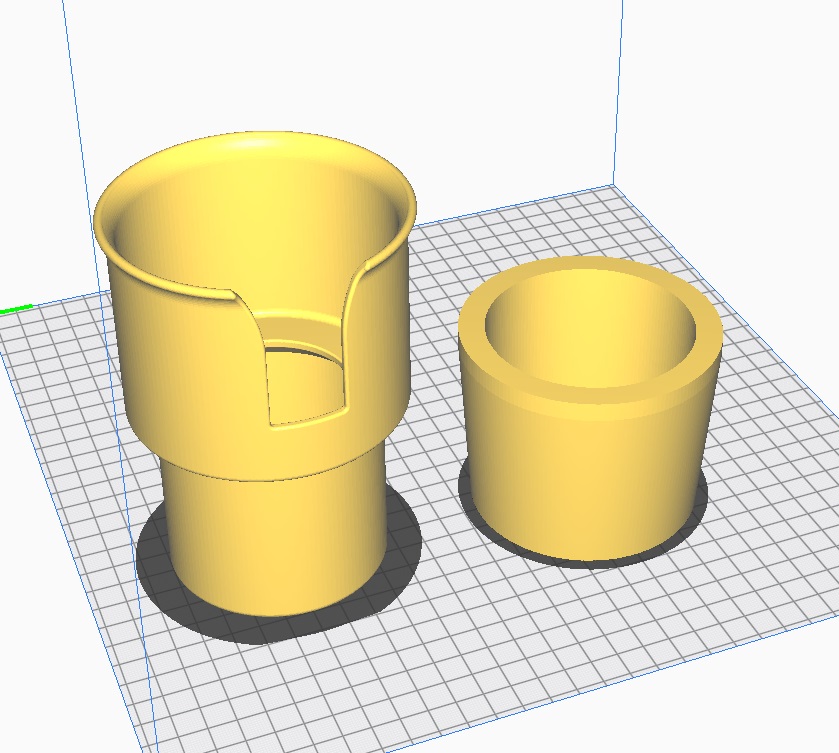839x753 pixels.
Task: Click the right vertical blue build-volume edge
Action: pyautogui.click(x=612, y=90)
